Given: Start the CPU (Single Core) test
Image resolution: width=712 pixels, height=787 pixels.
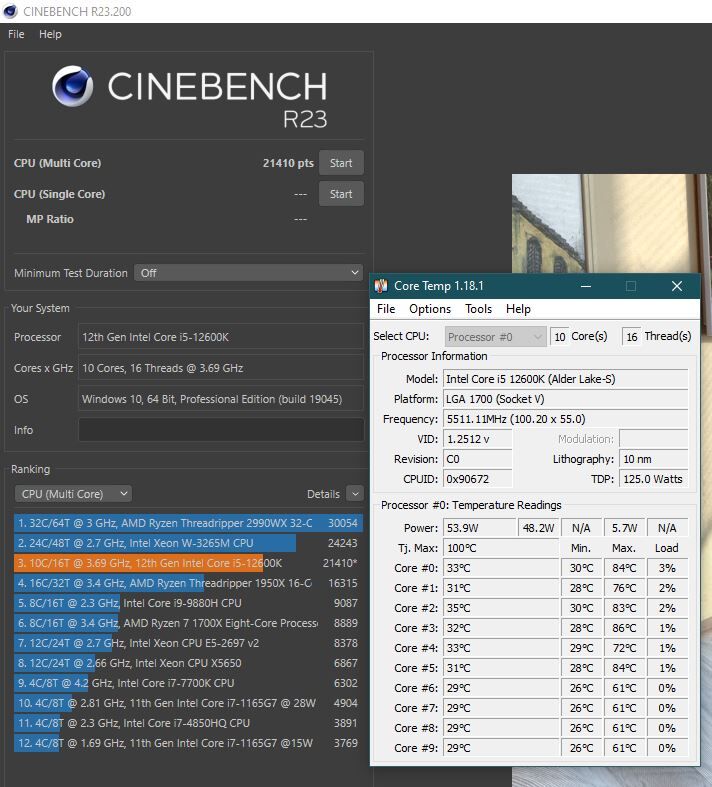Looking at the screenshot, I should 341,194.
